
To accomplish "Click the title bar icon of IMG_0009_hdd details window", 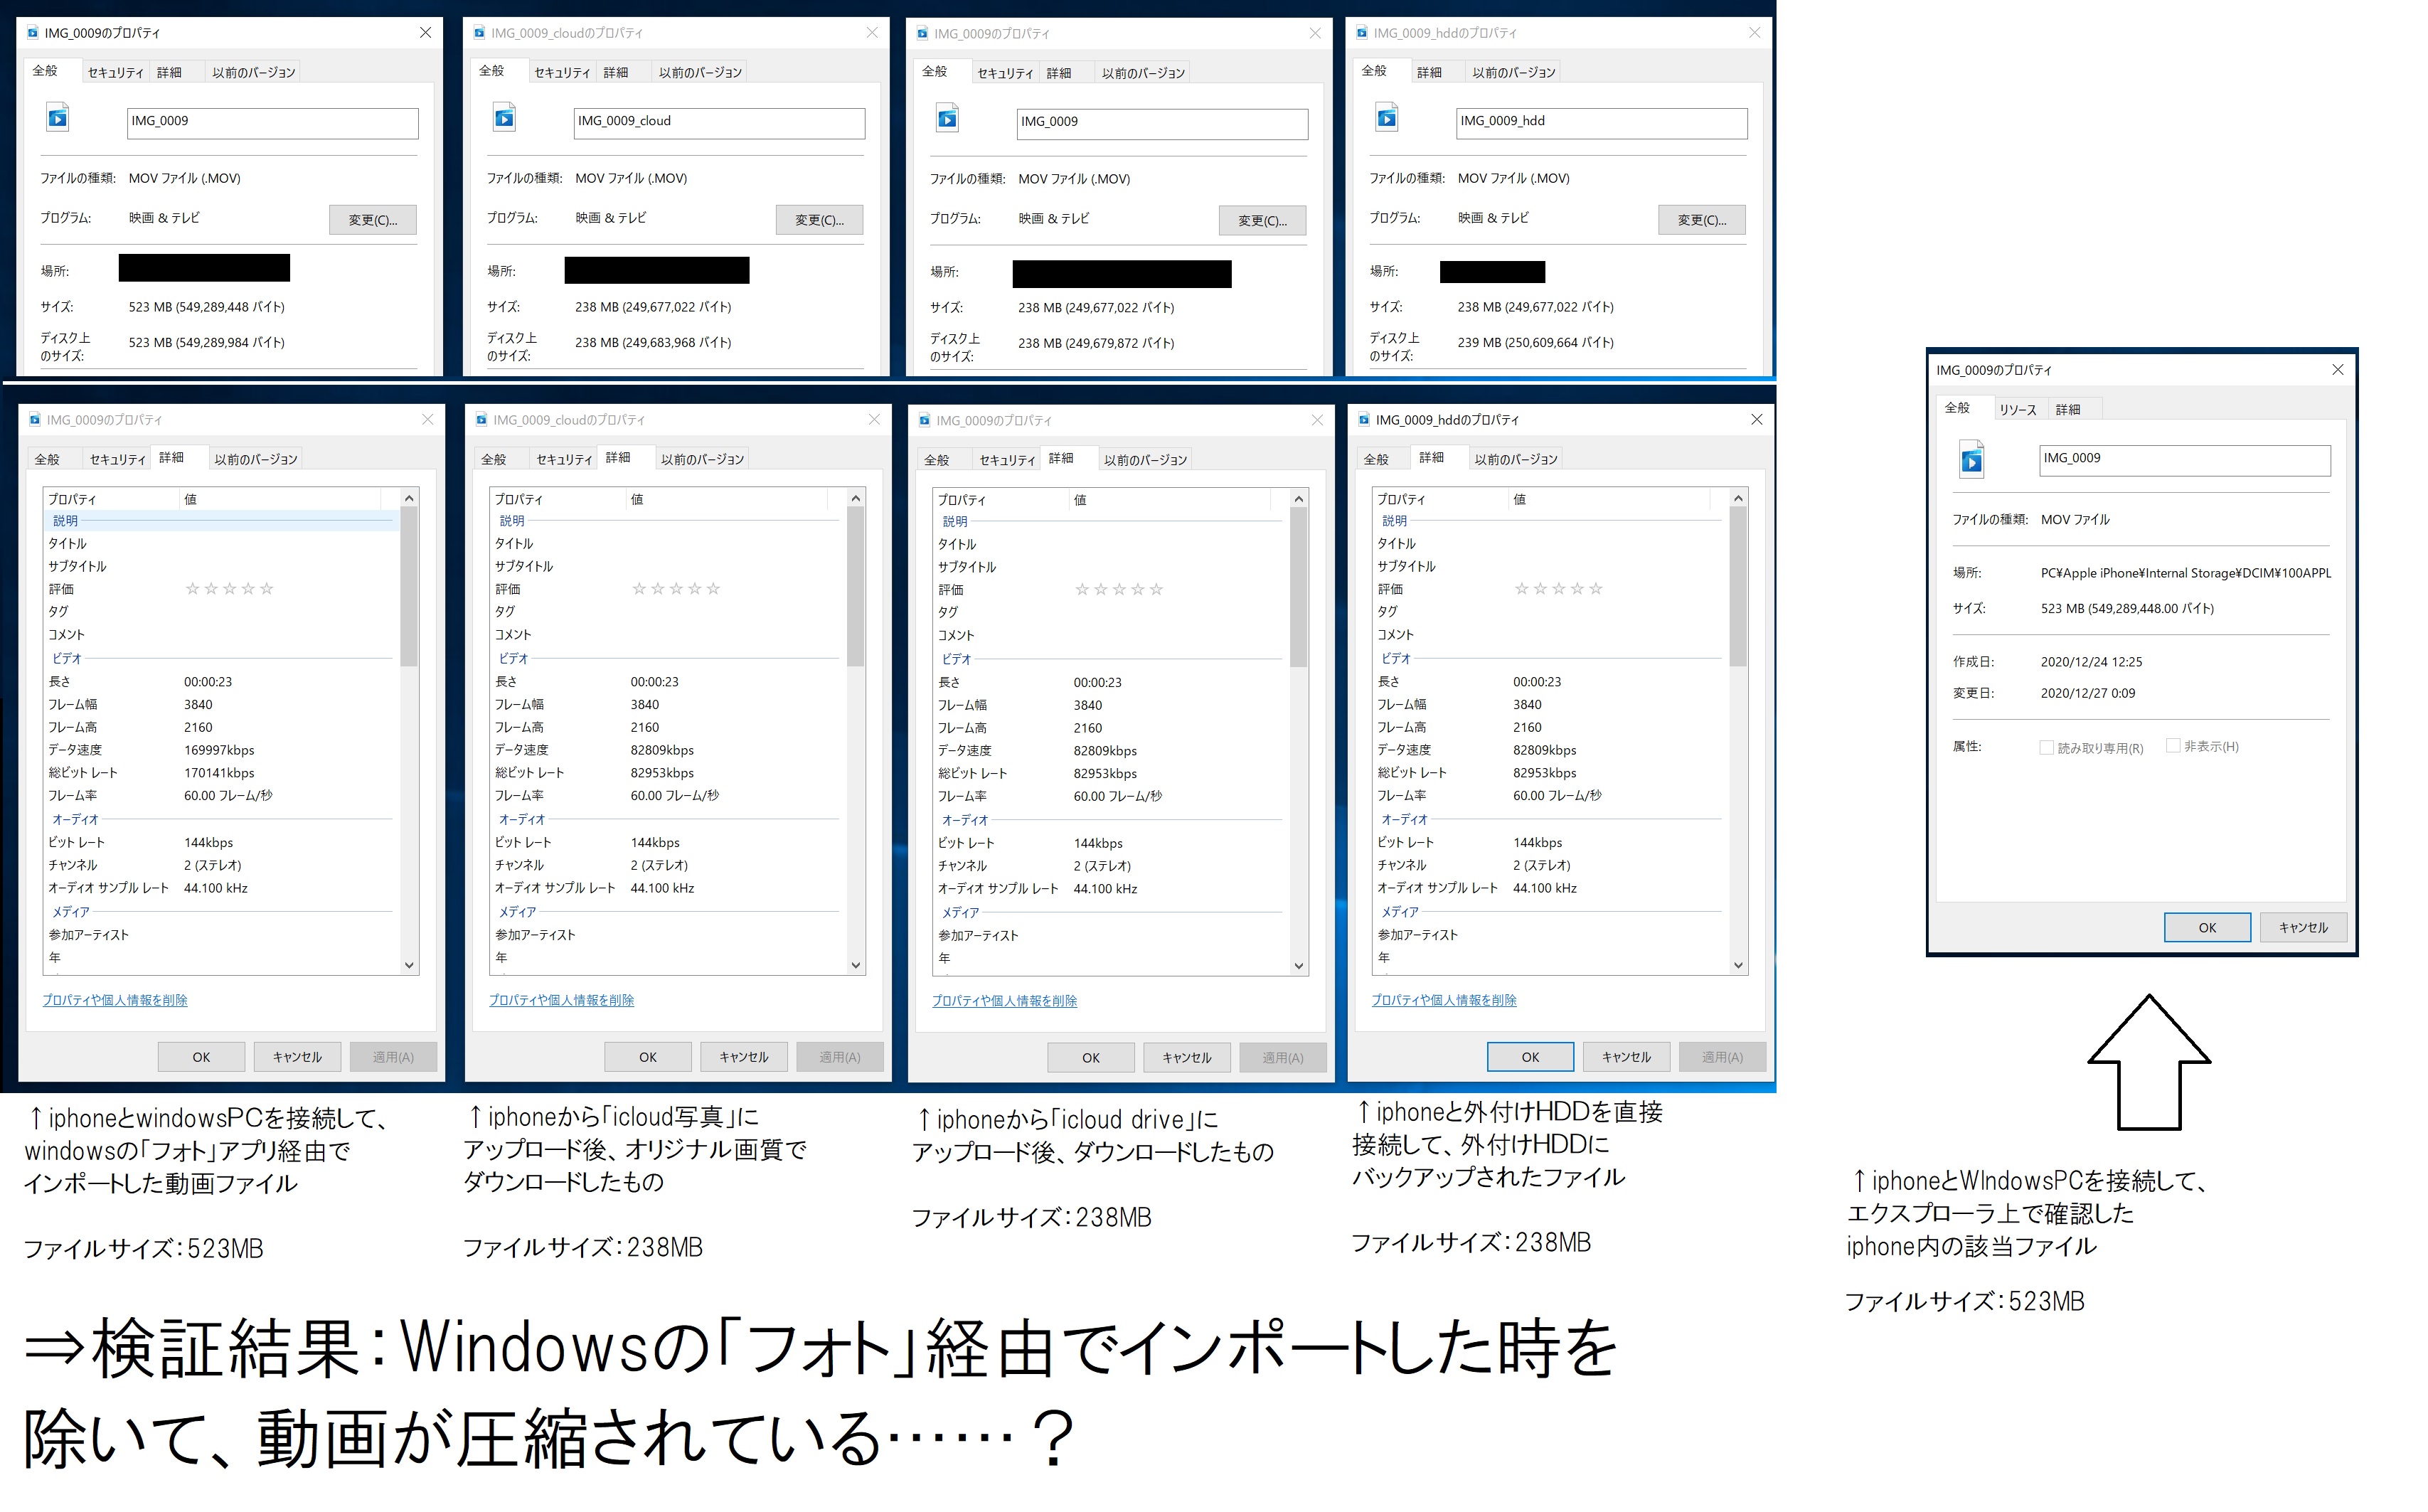I will [x=1363, y=420].
